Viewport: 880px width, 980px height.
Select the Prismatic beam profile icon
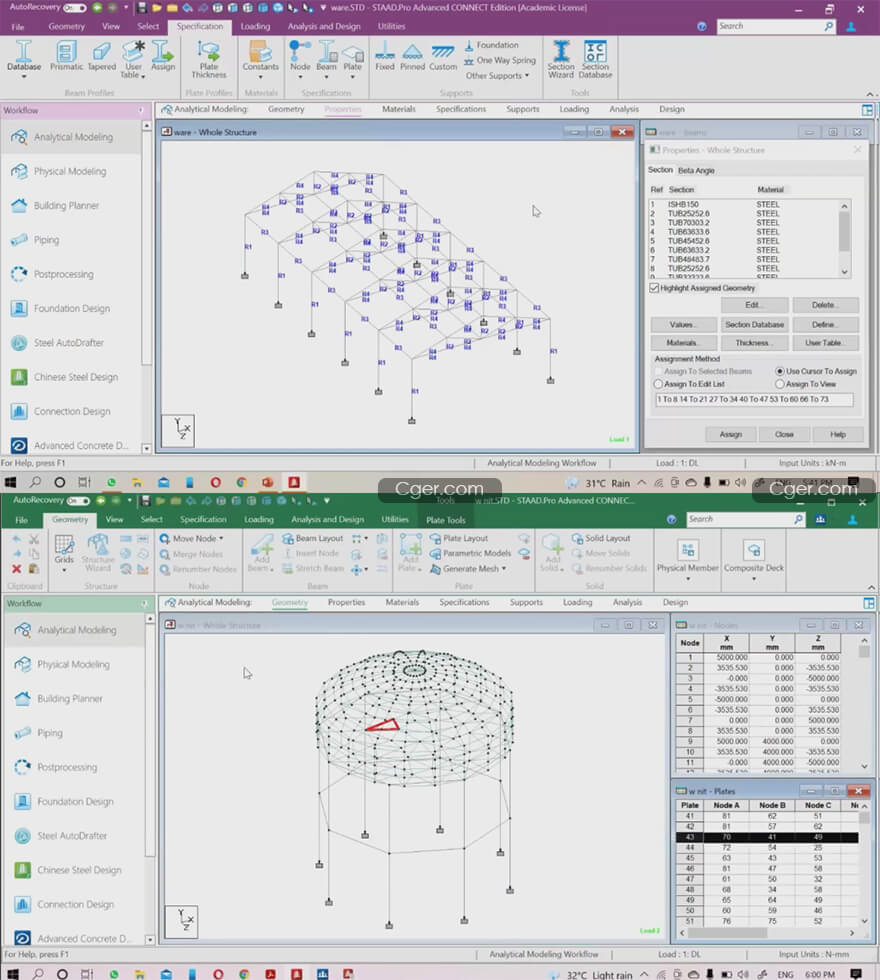[x=66, y=56]
